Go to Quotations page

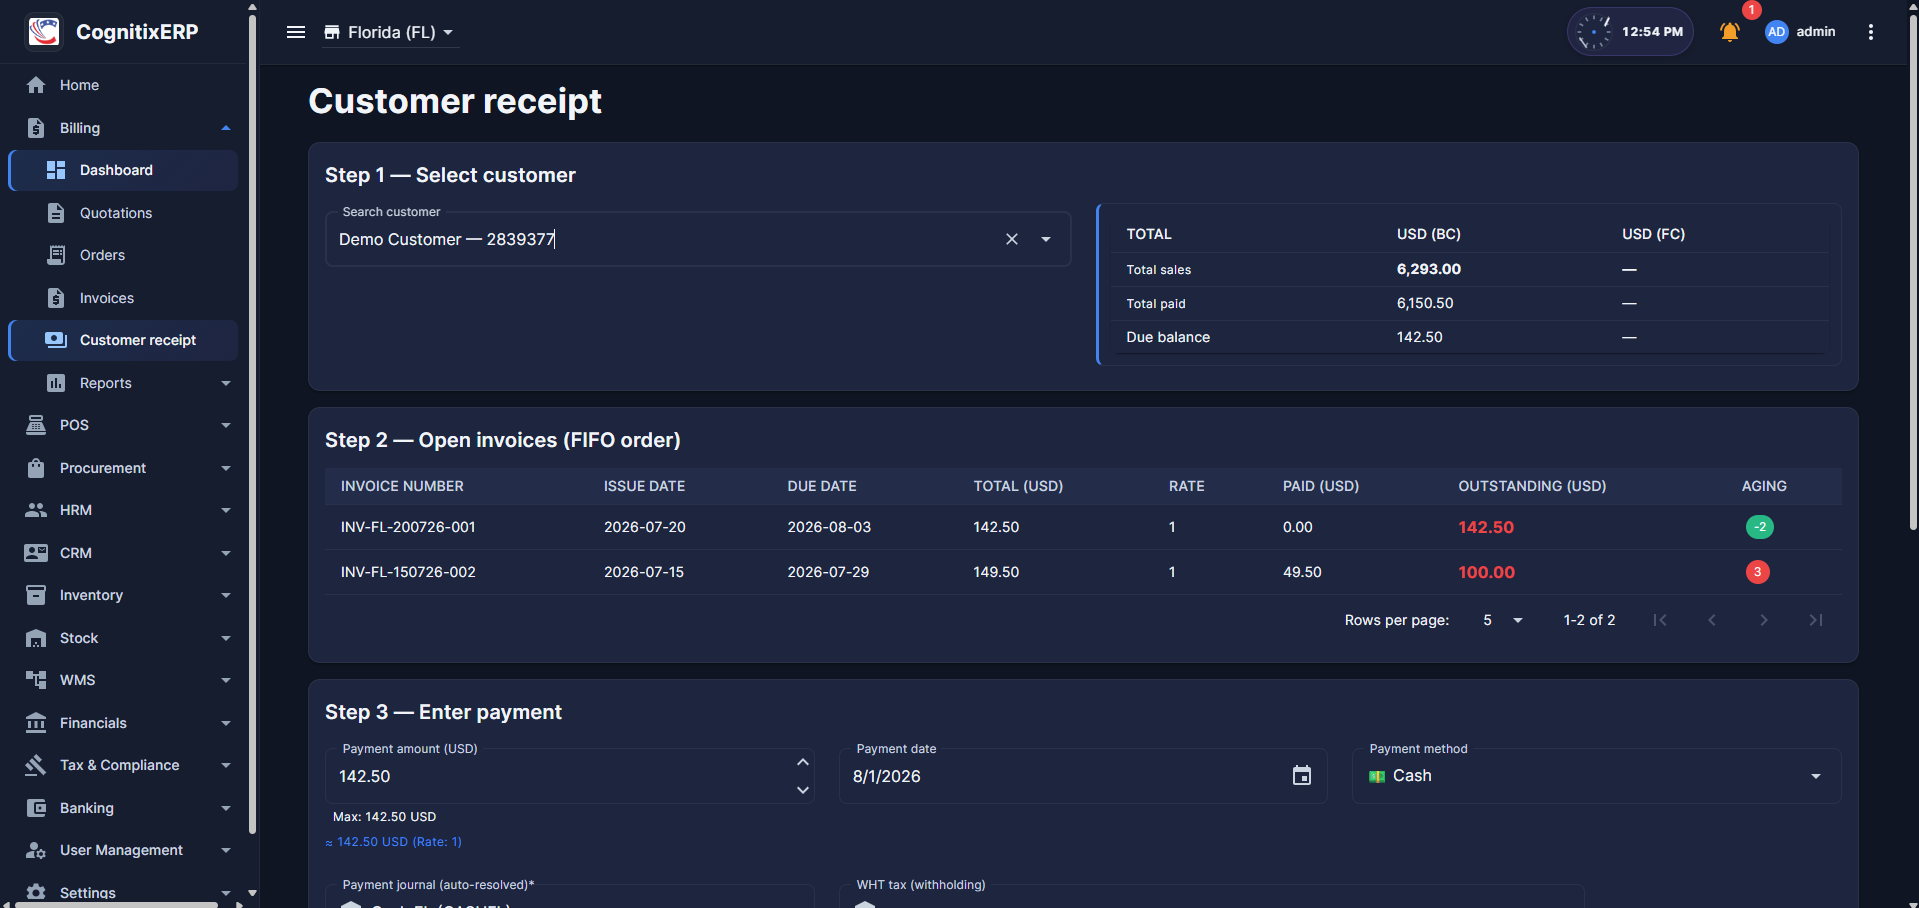click(x=124, y=213)
